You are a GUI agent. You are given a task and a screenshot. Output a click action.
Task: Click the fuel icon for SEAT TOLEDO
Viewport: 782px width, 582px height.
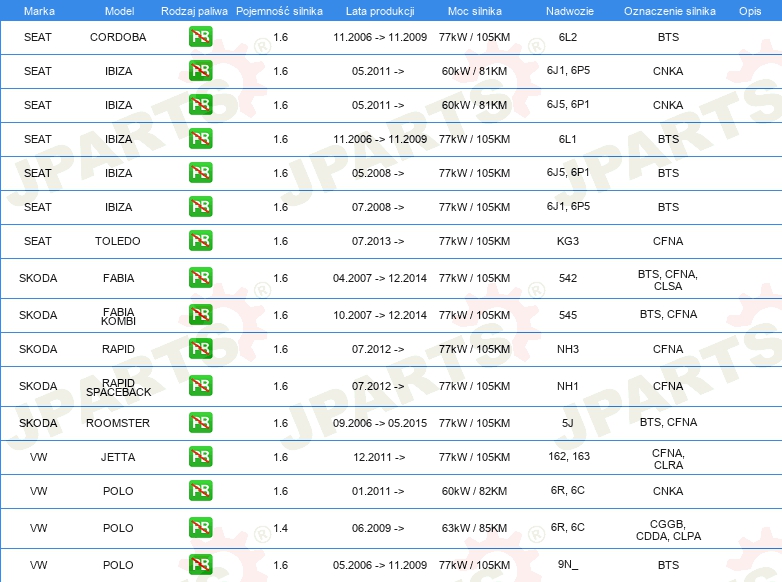tap(200, 241)
